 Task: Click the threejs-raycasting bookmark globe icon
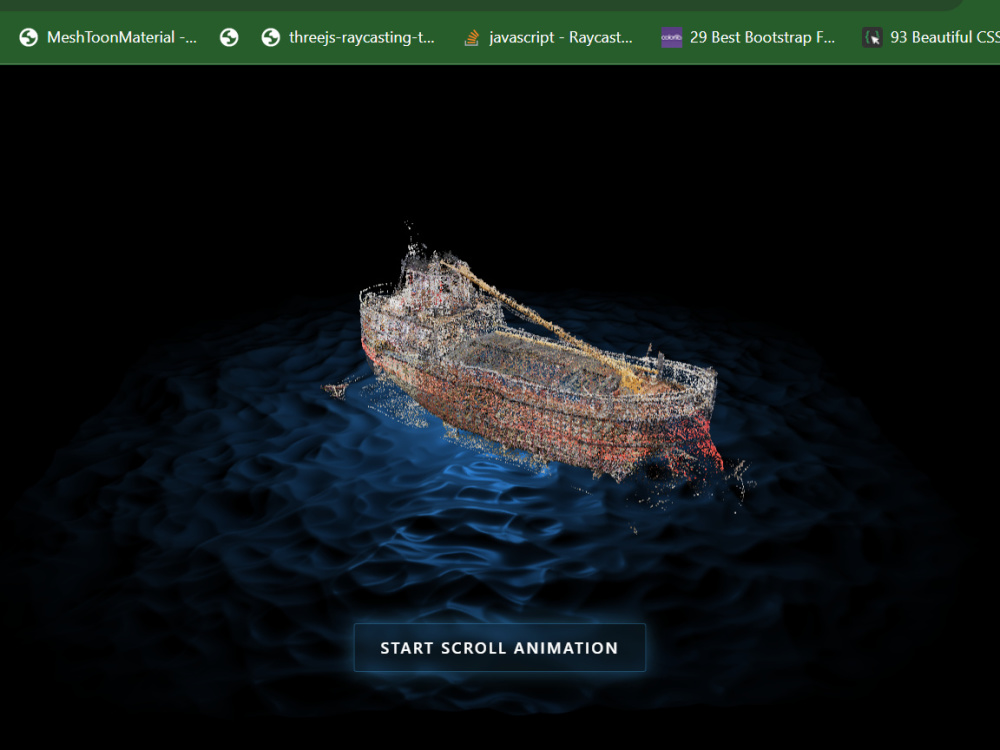[x=270, y=38]
